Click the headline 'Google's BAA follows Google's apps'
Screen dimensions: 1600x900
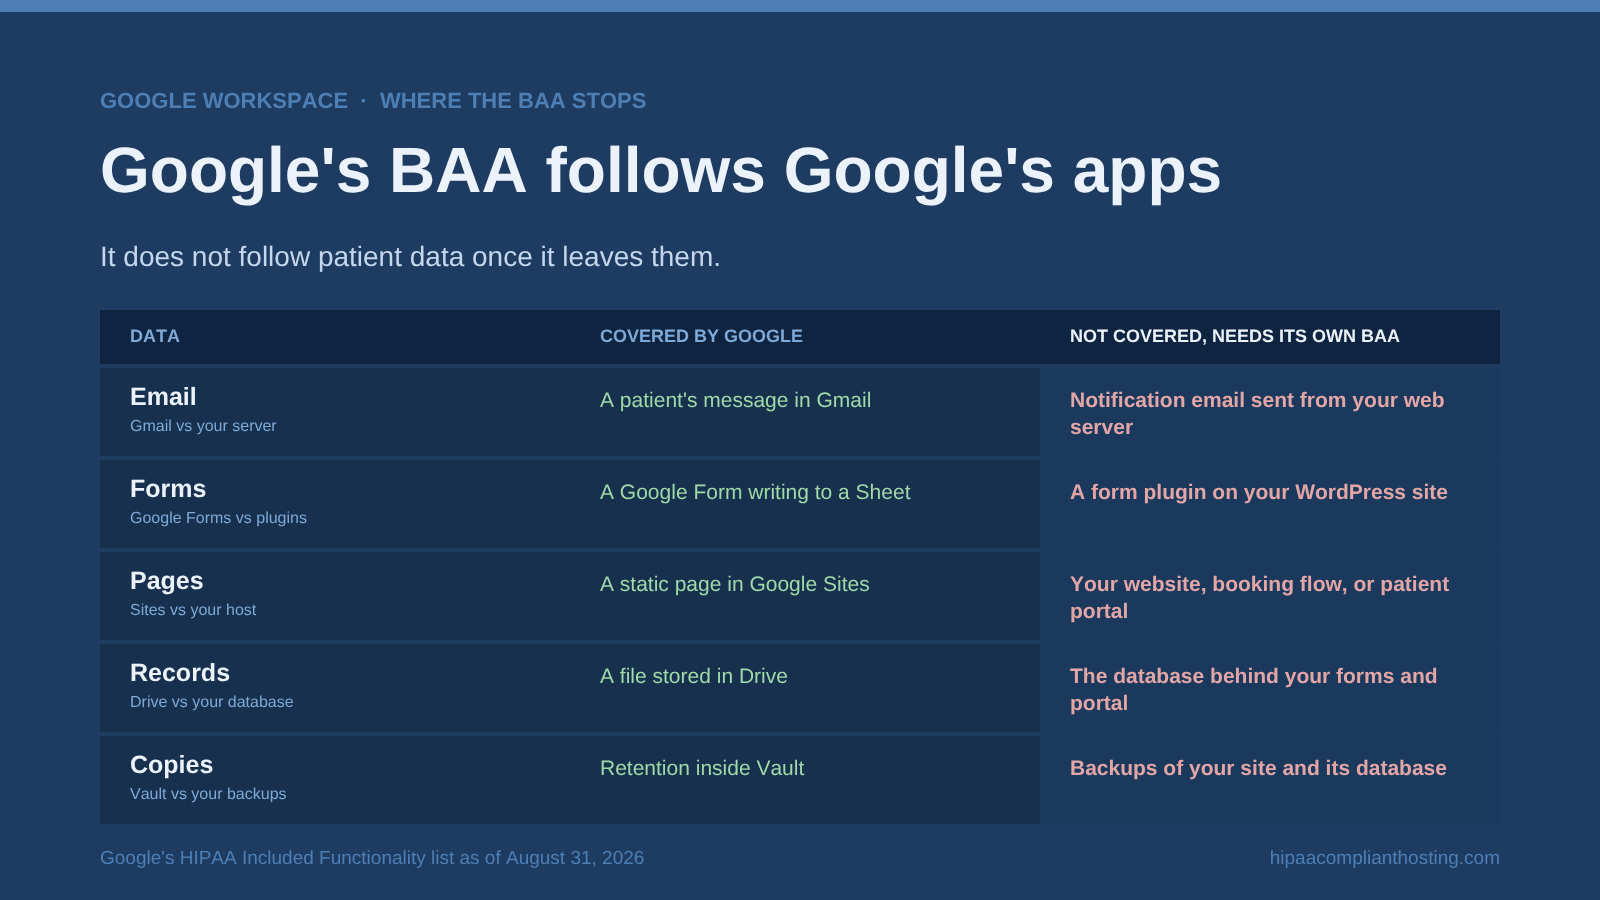[661, 170]
